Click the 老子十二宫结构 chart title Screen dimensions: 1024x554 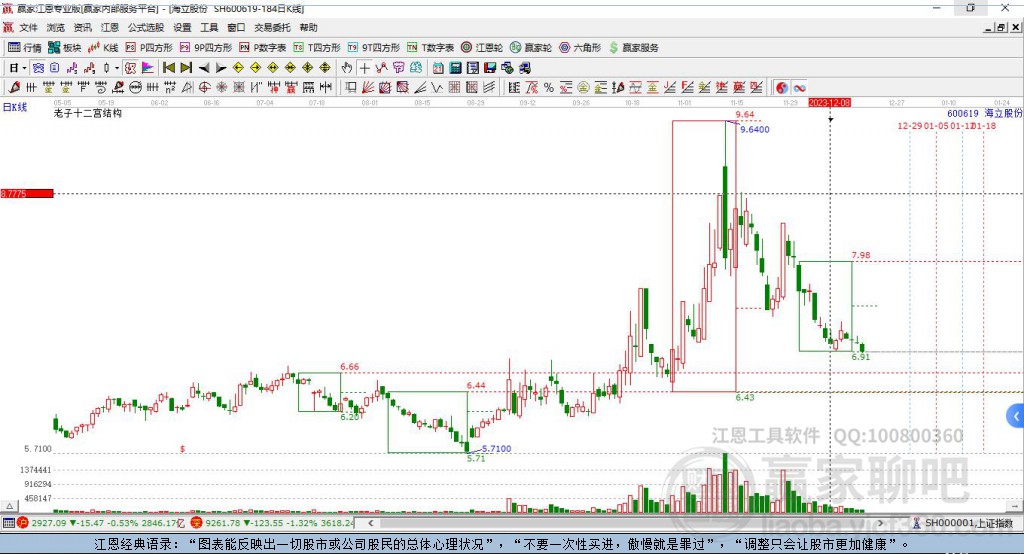point(88,114)
